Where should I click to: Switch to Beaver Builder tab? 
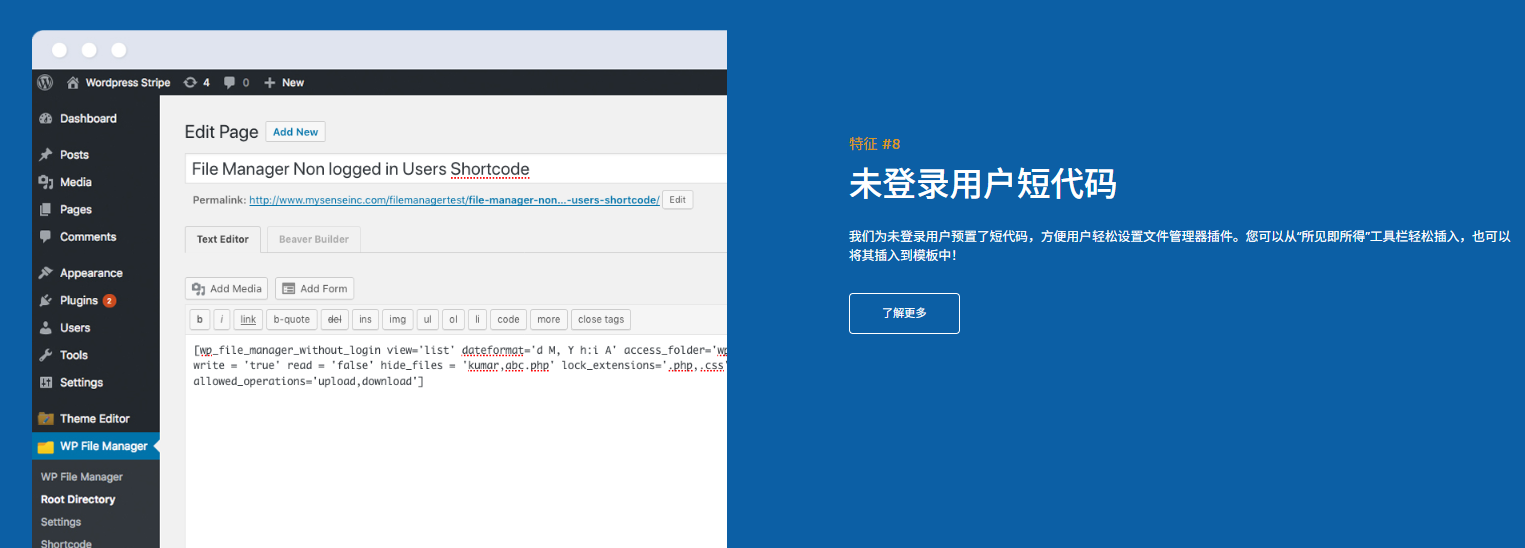pos(314,240)
